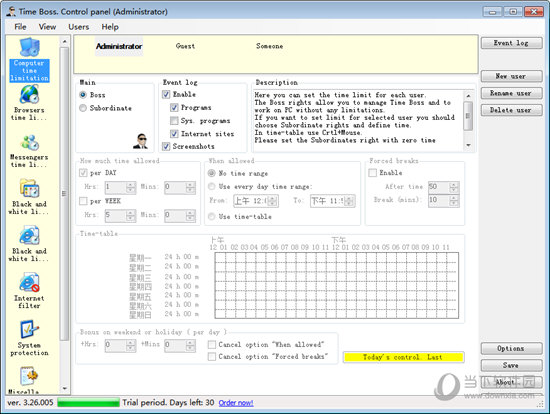Click the per DAY Hrs input field
The width and height of the screenshot is (550, 414).
(116, 187)
